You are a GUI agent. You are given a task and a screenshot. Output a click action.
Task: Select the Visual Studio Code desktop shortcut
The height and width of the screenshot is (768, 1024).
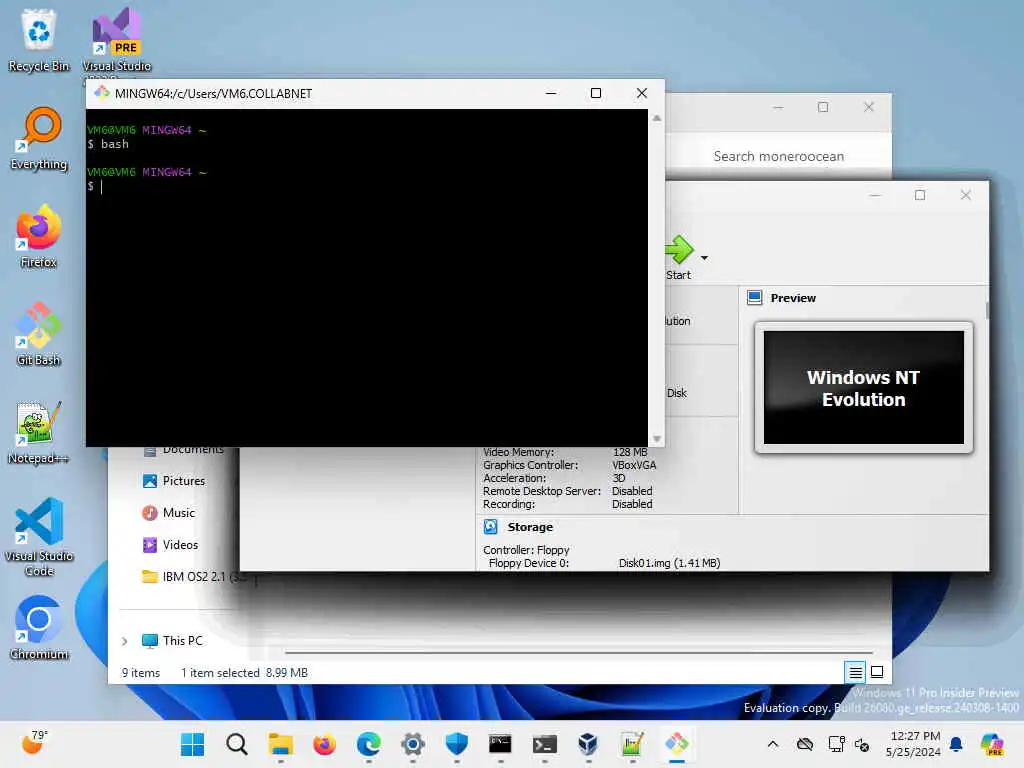[x=39, y=537]
